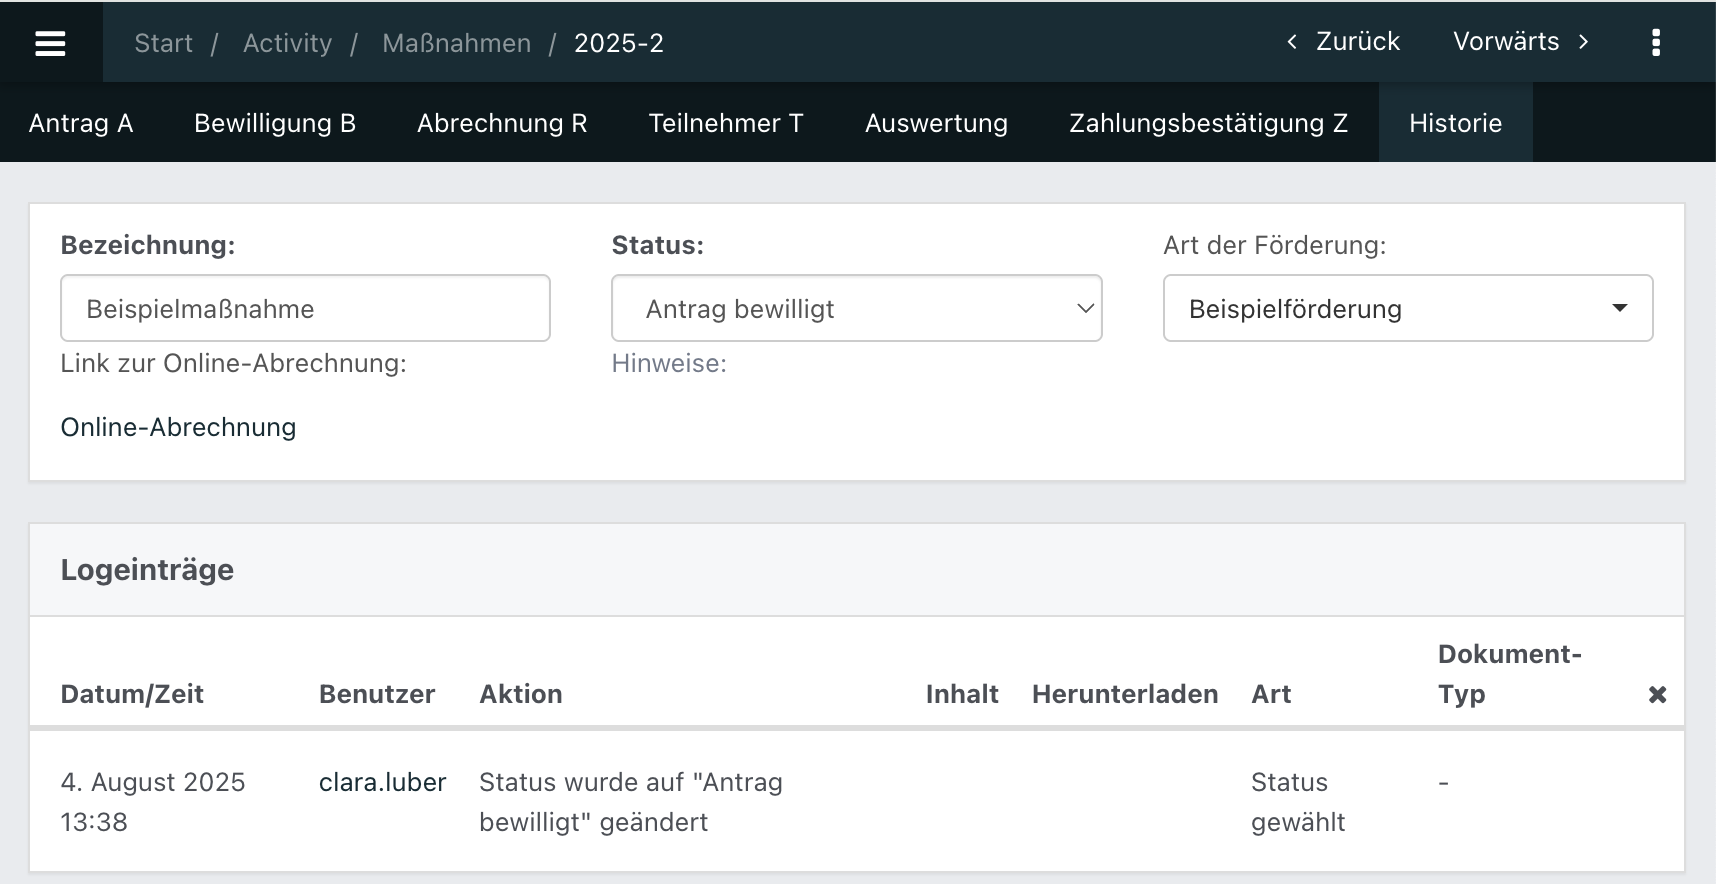Open the Bewilligung B tab

[x=275, y=123]
